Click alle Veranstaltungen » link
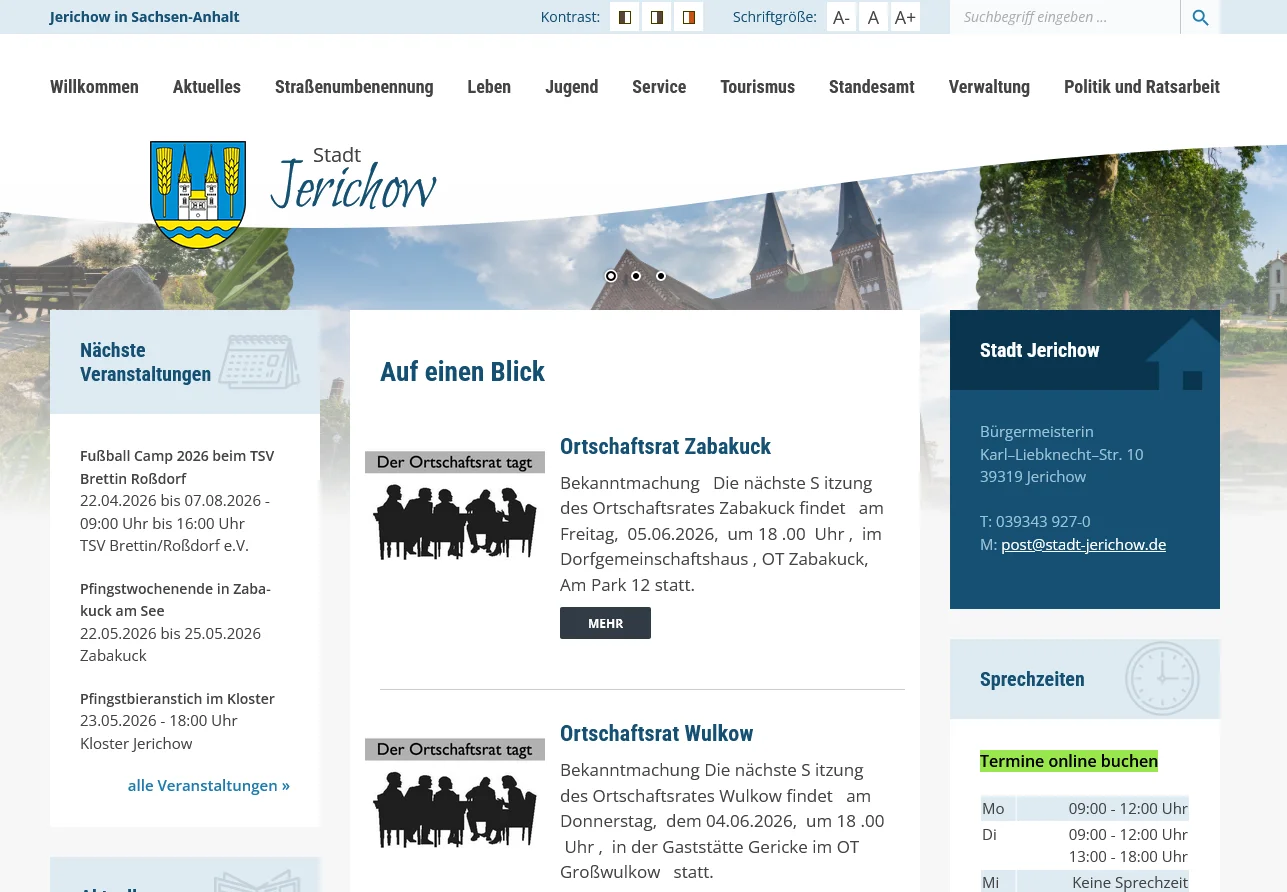This screenshot has height=892, width=1287. click(209, 785)
